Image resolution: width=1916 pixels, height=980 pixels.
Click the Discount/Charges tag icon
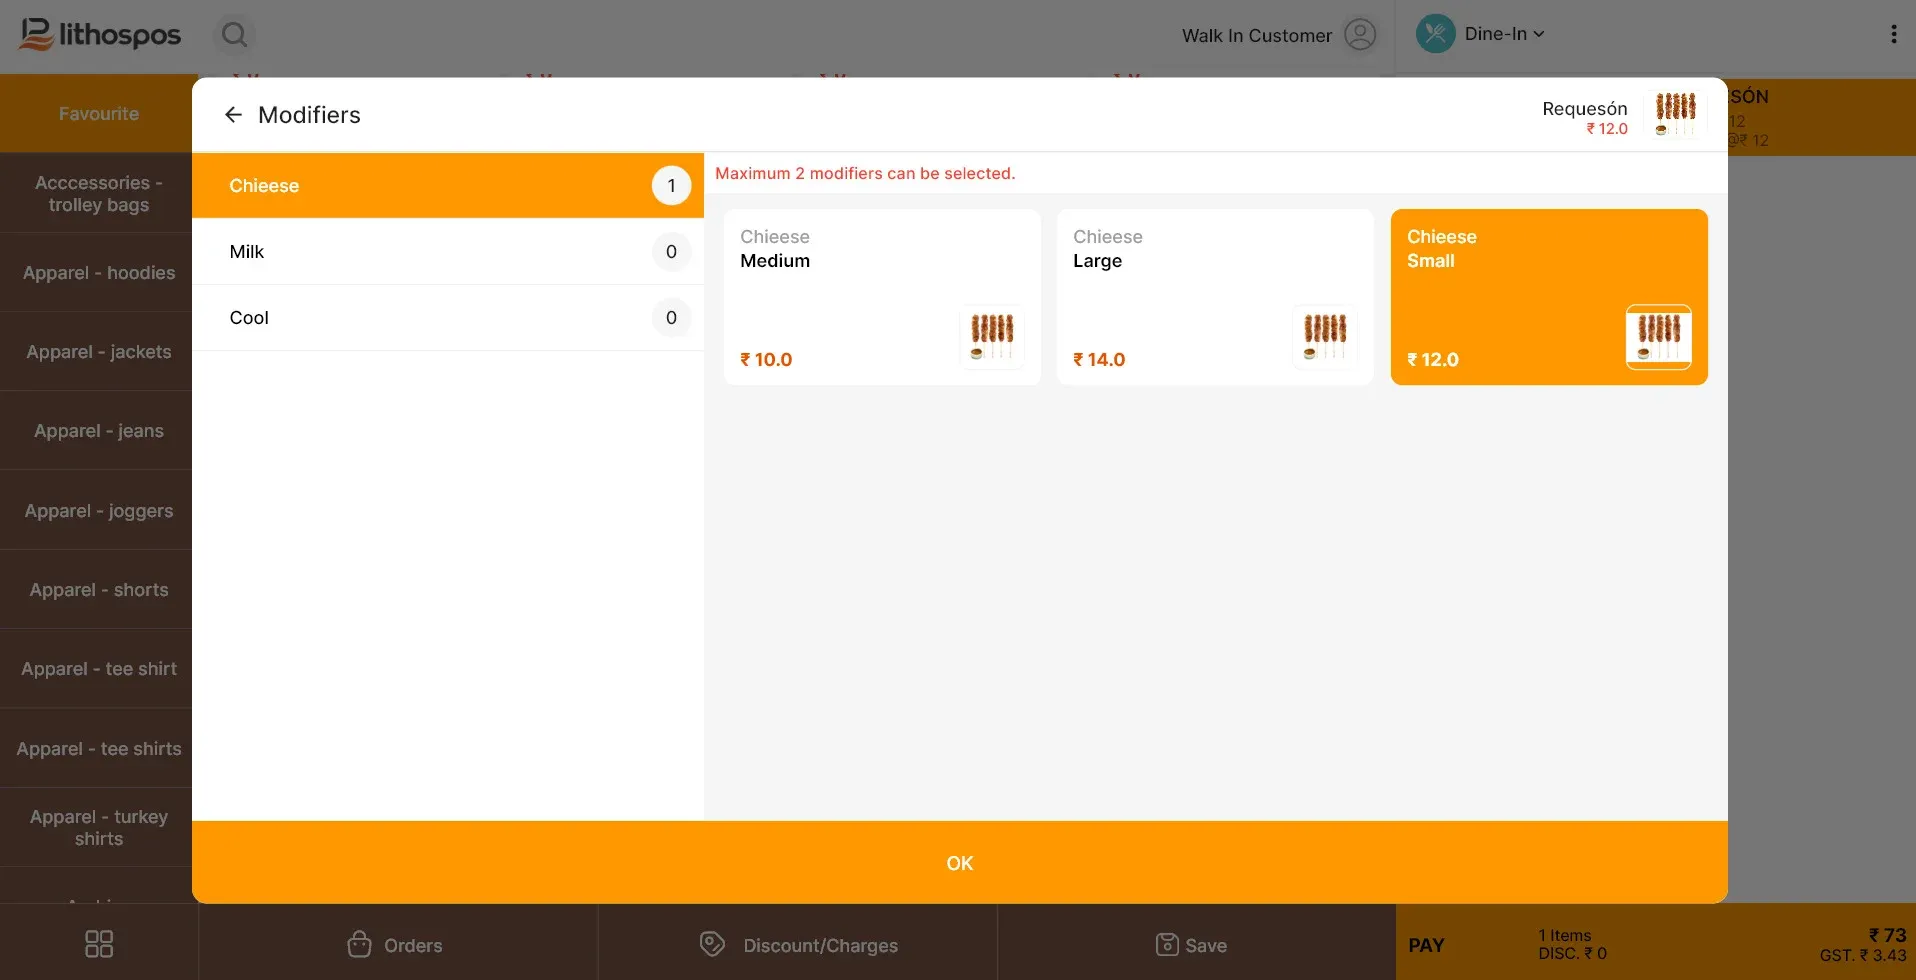[x=712, y=944]
